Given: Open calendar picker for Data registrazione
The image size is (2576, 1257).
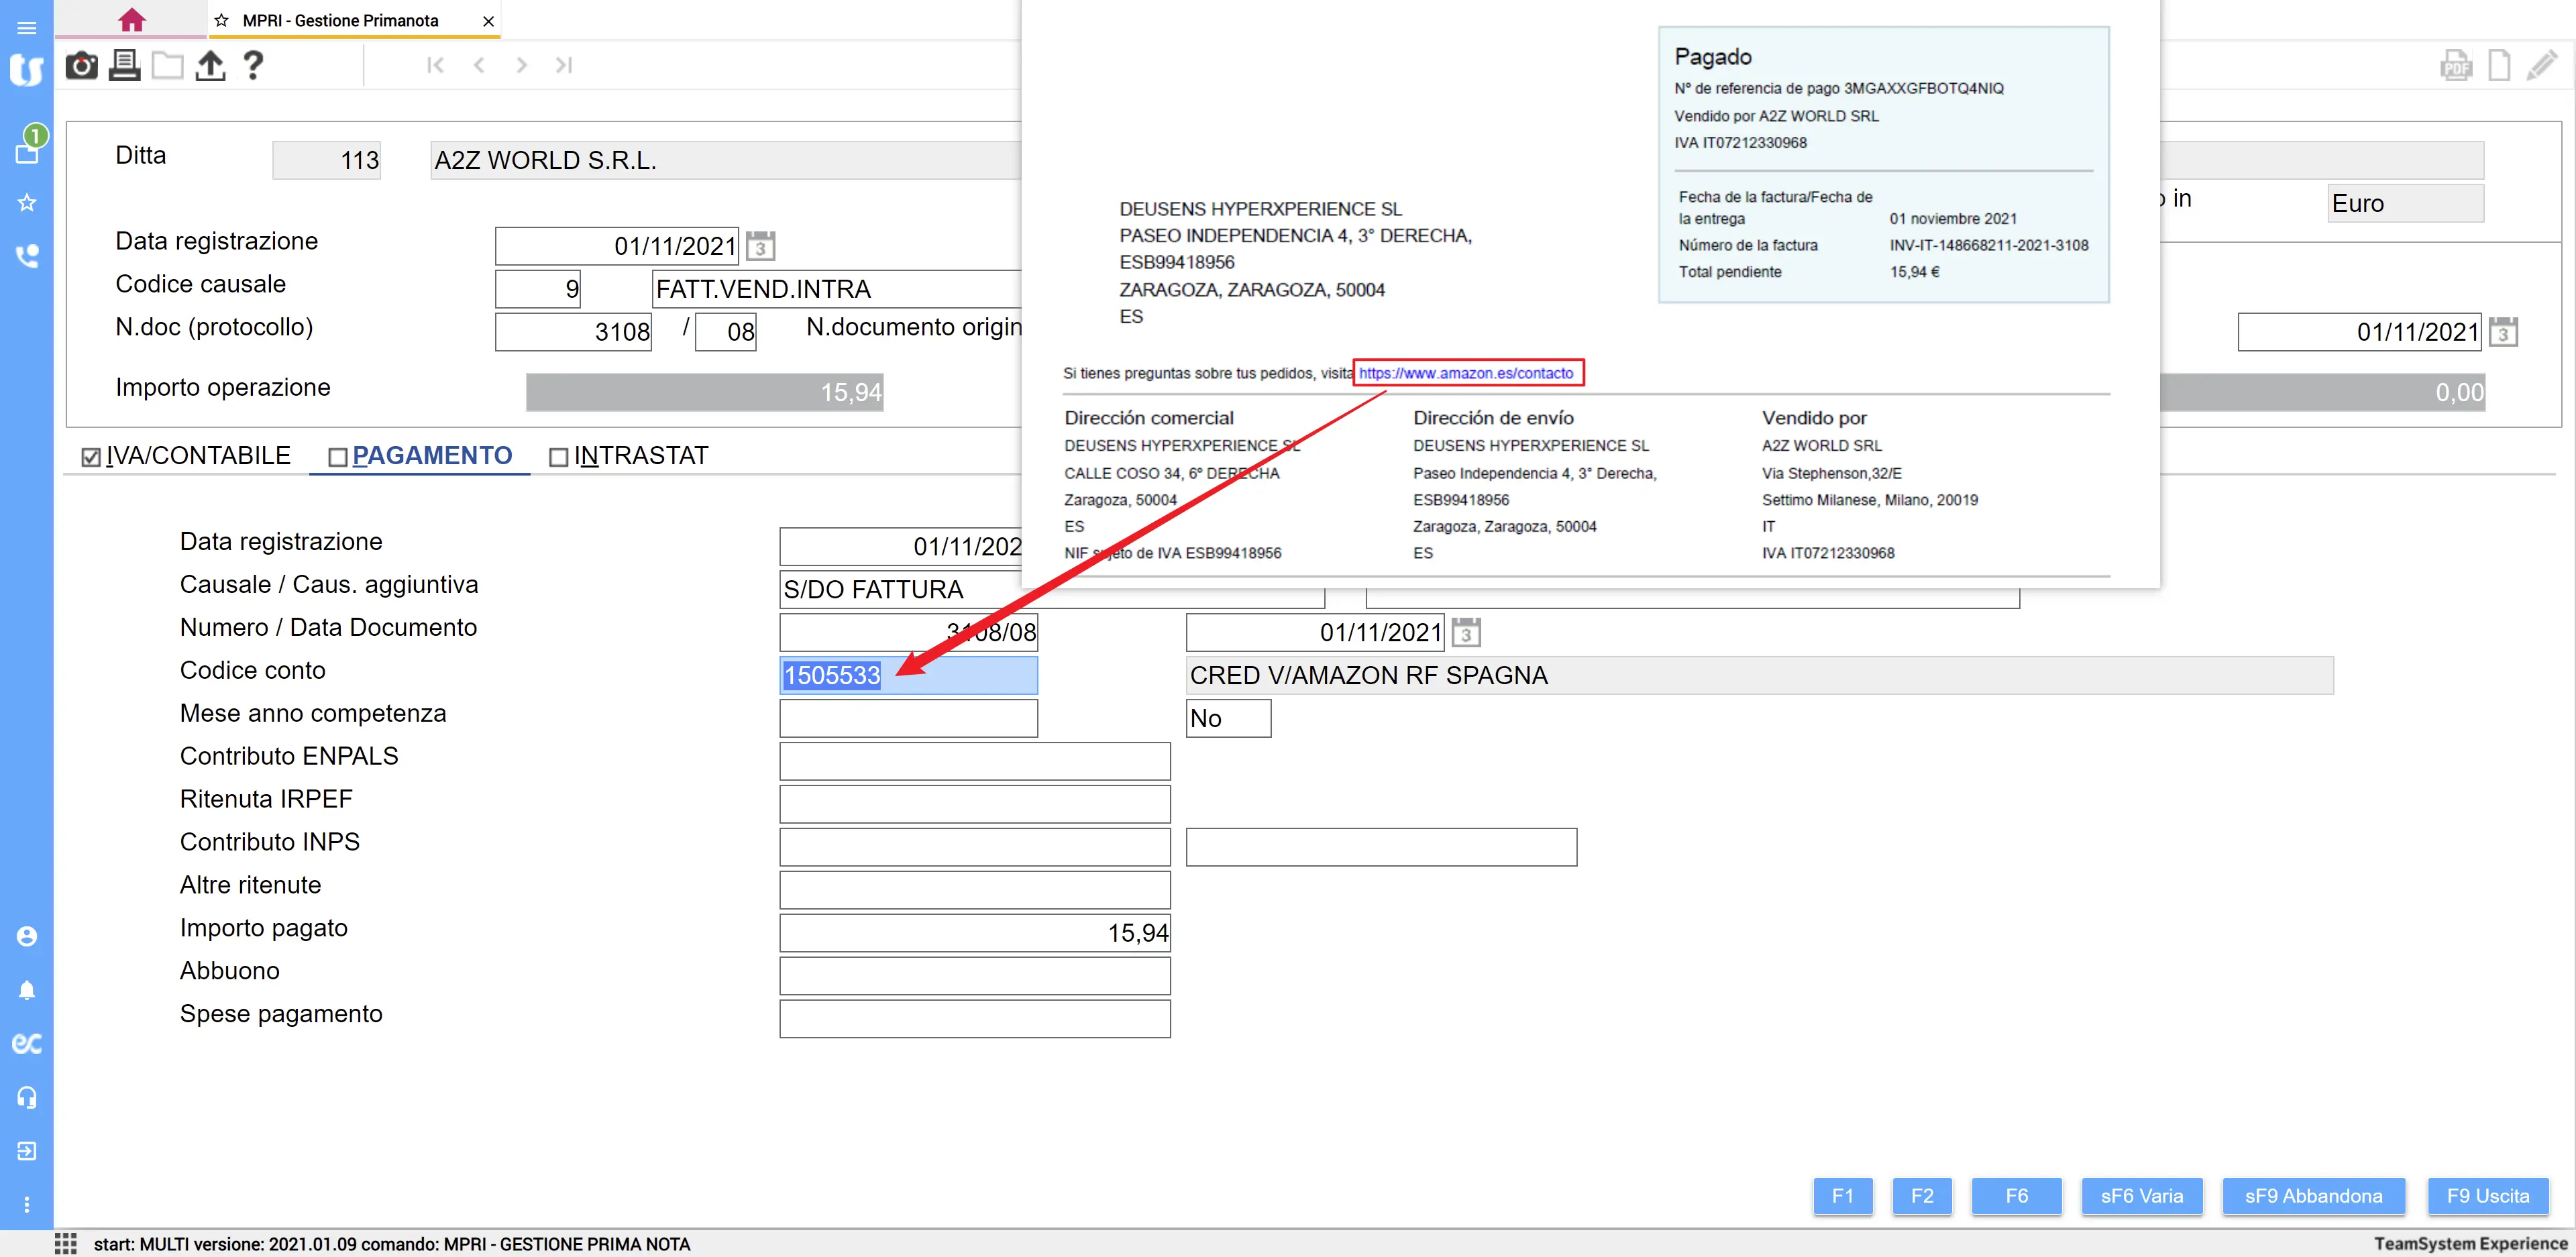Looking at the screenshot, I should [x=761, y=246].
